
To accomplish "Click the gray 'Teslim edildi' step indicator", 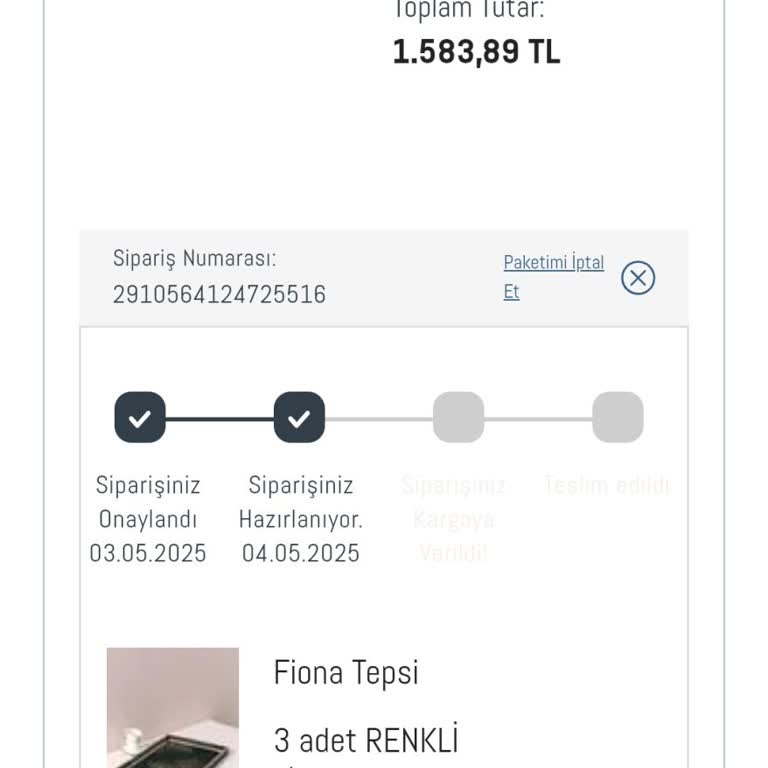I will click(x=617, y=418).
